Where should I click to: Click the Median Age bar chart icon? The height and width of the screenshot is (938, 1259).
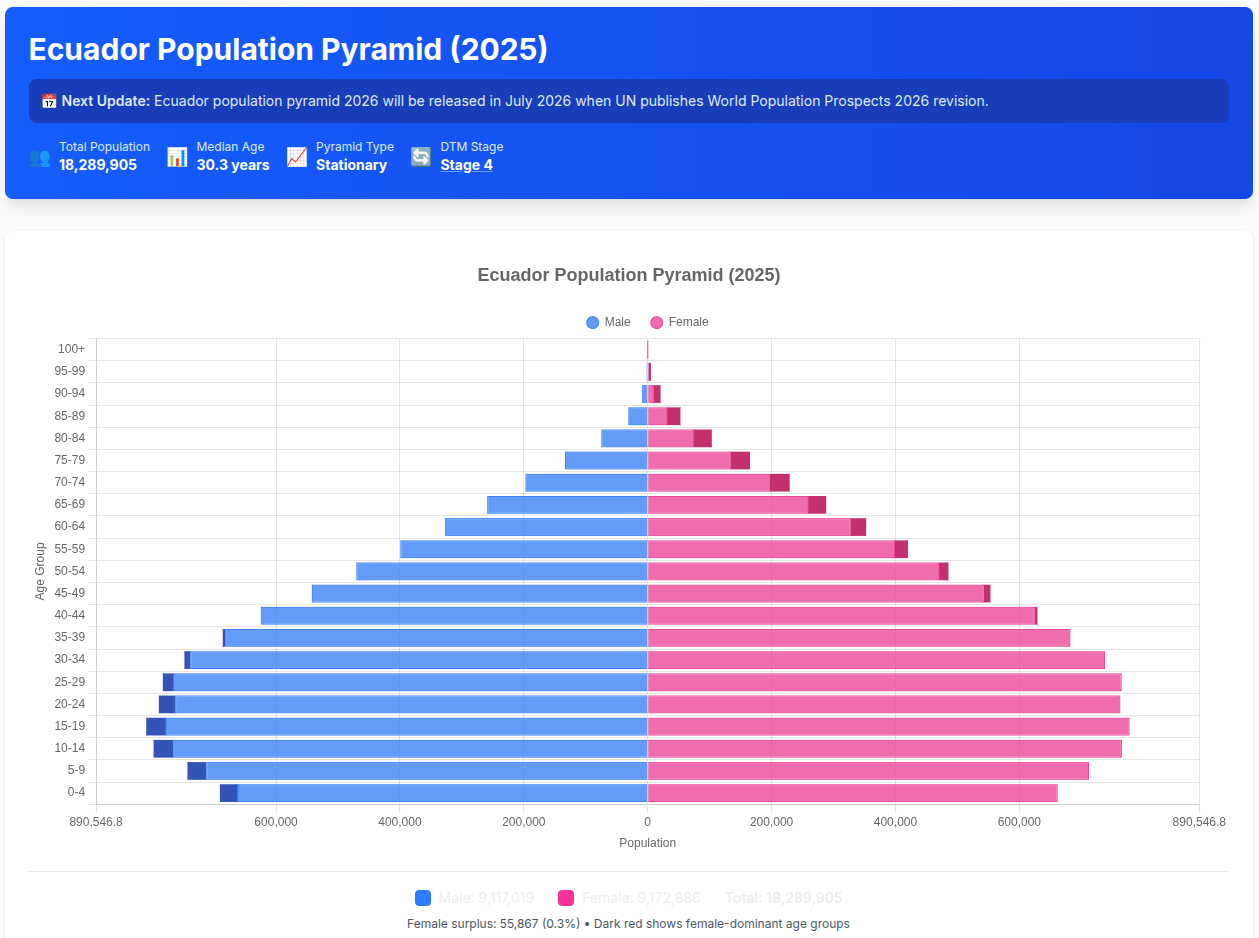[177, 157]
